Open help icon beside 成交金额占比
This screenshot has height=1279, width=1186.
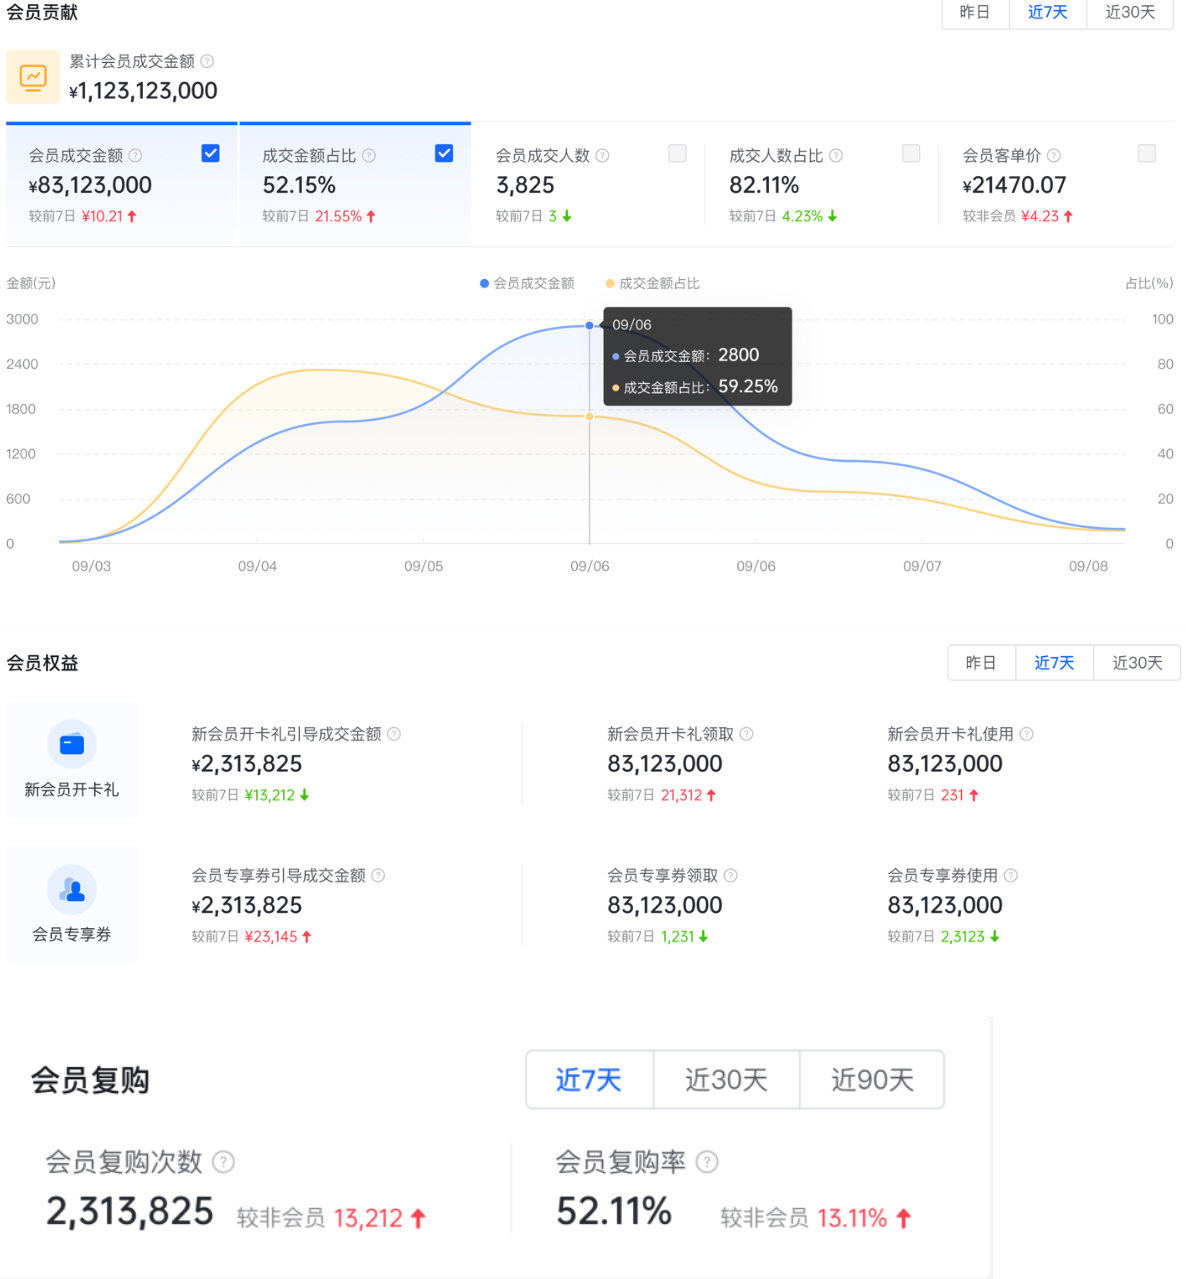[x=369, y=156]
